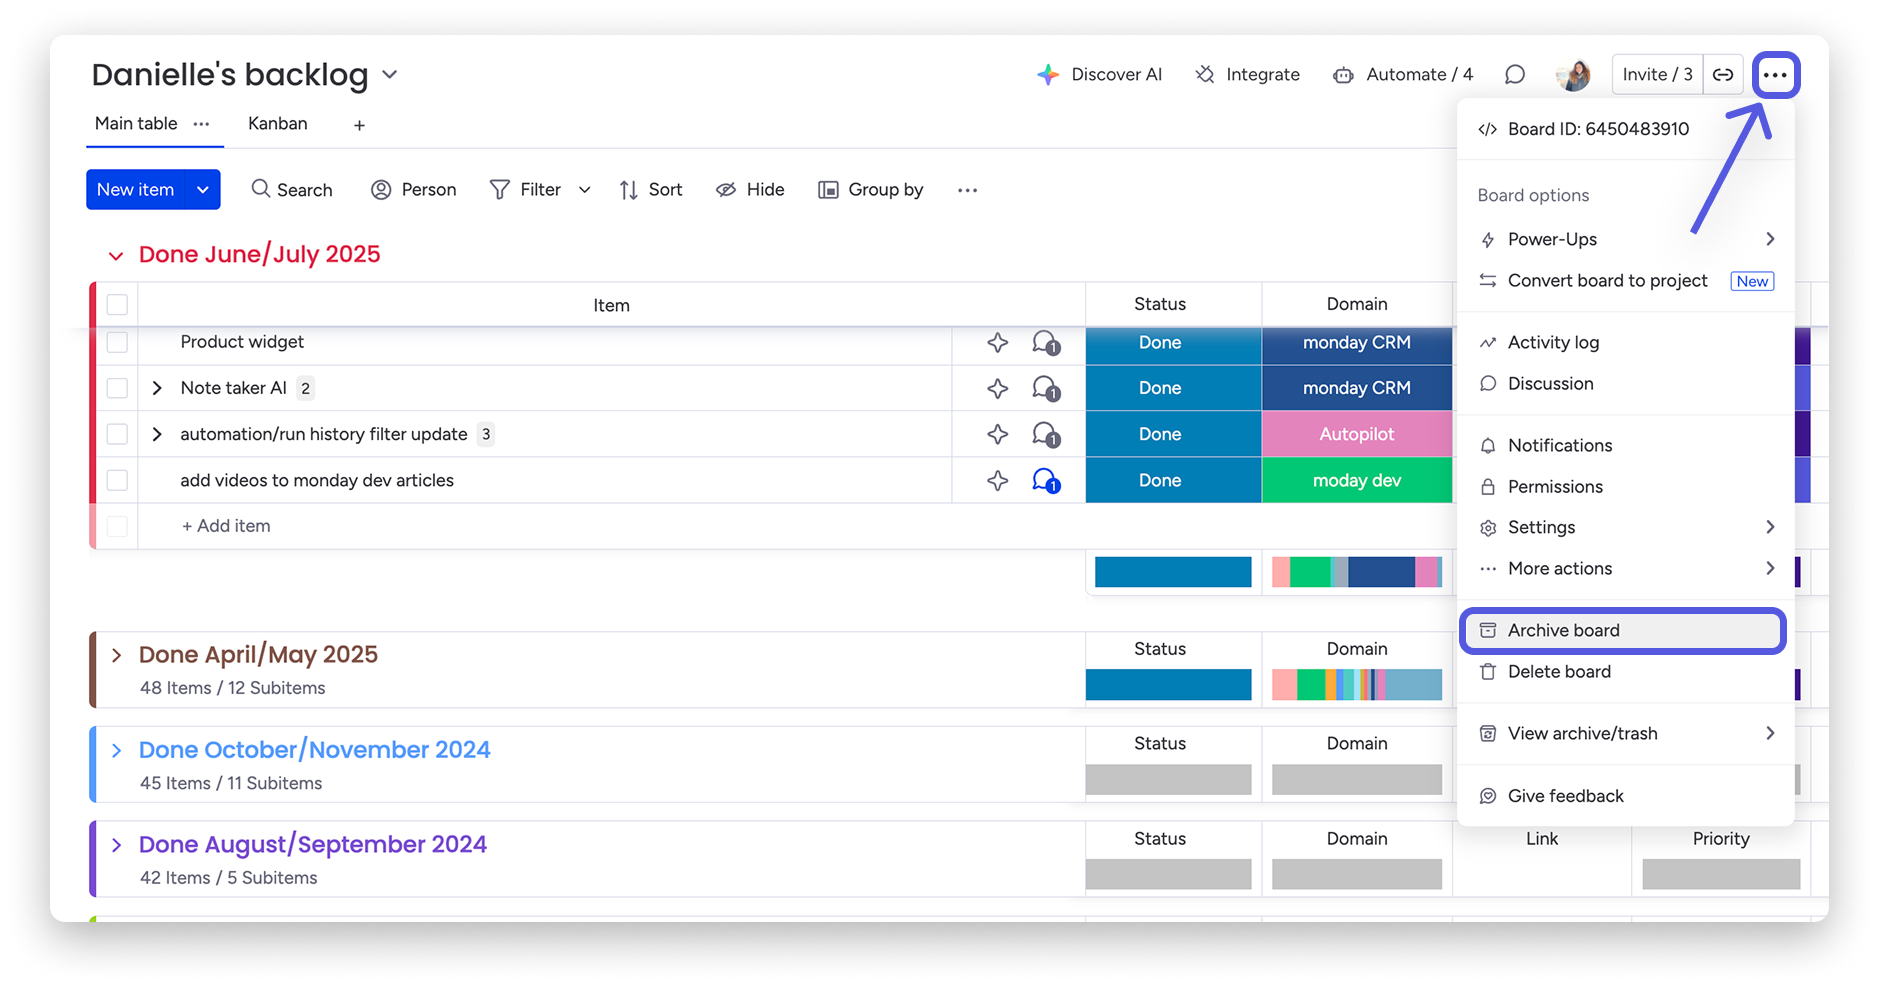Open the Discover AI sparkle icon
Screen dimensions: 1879x987
[x=1047, y=75]
